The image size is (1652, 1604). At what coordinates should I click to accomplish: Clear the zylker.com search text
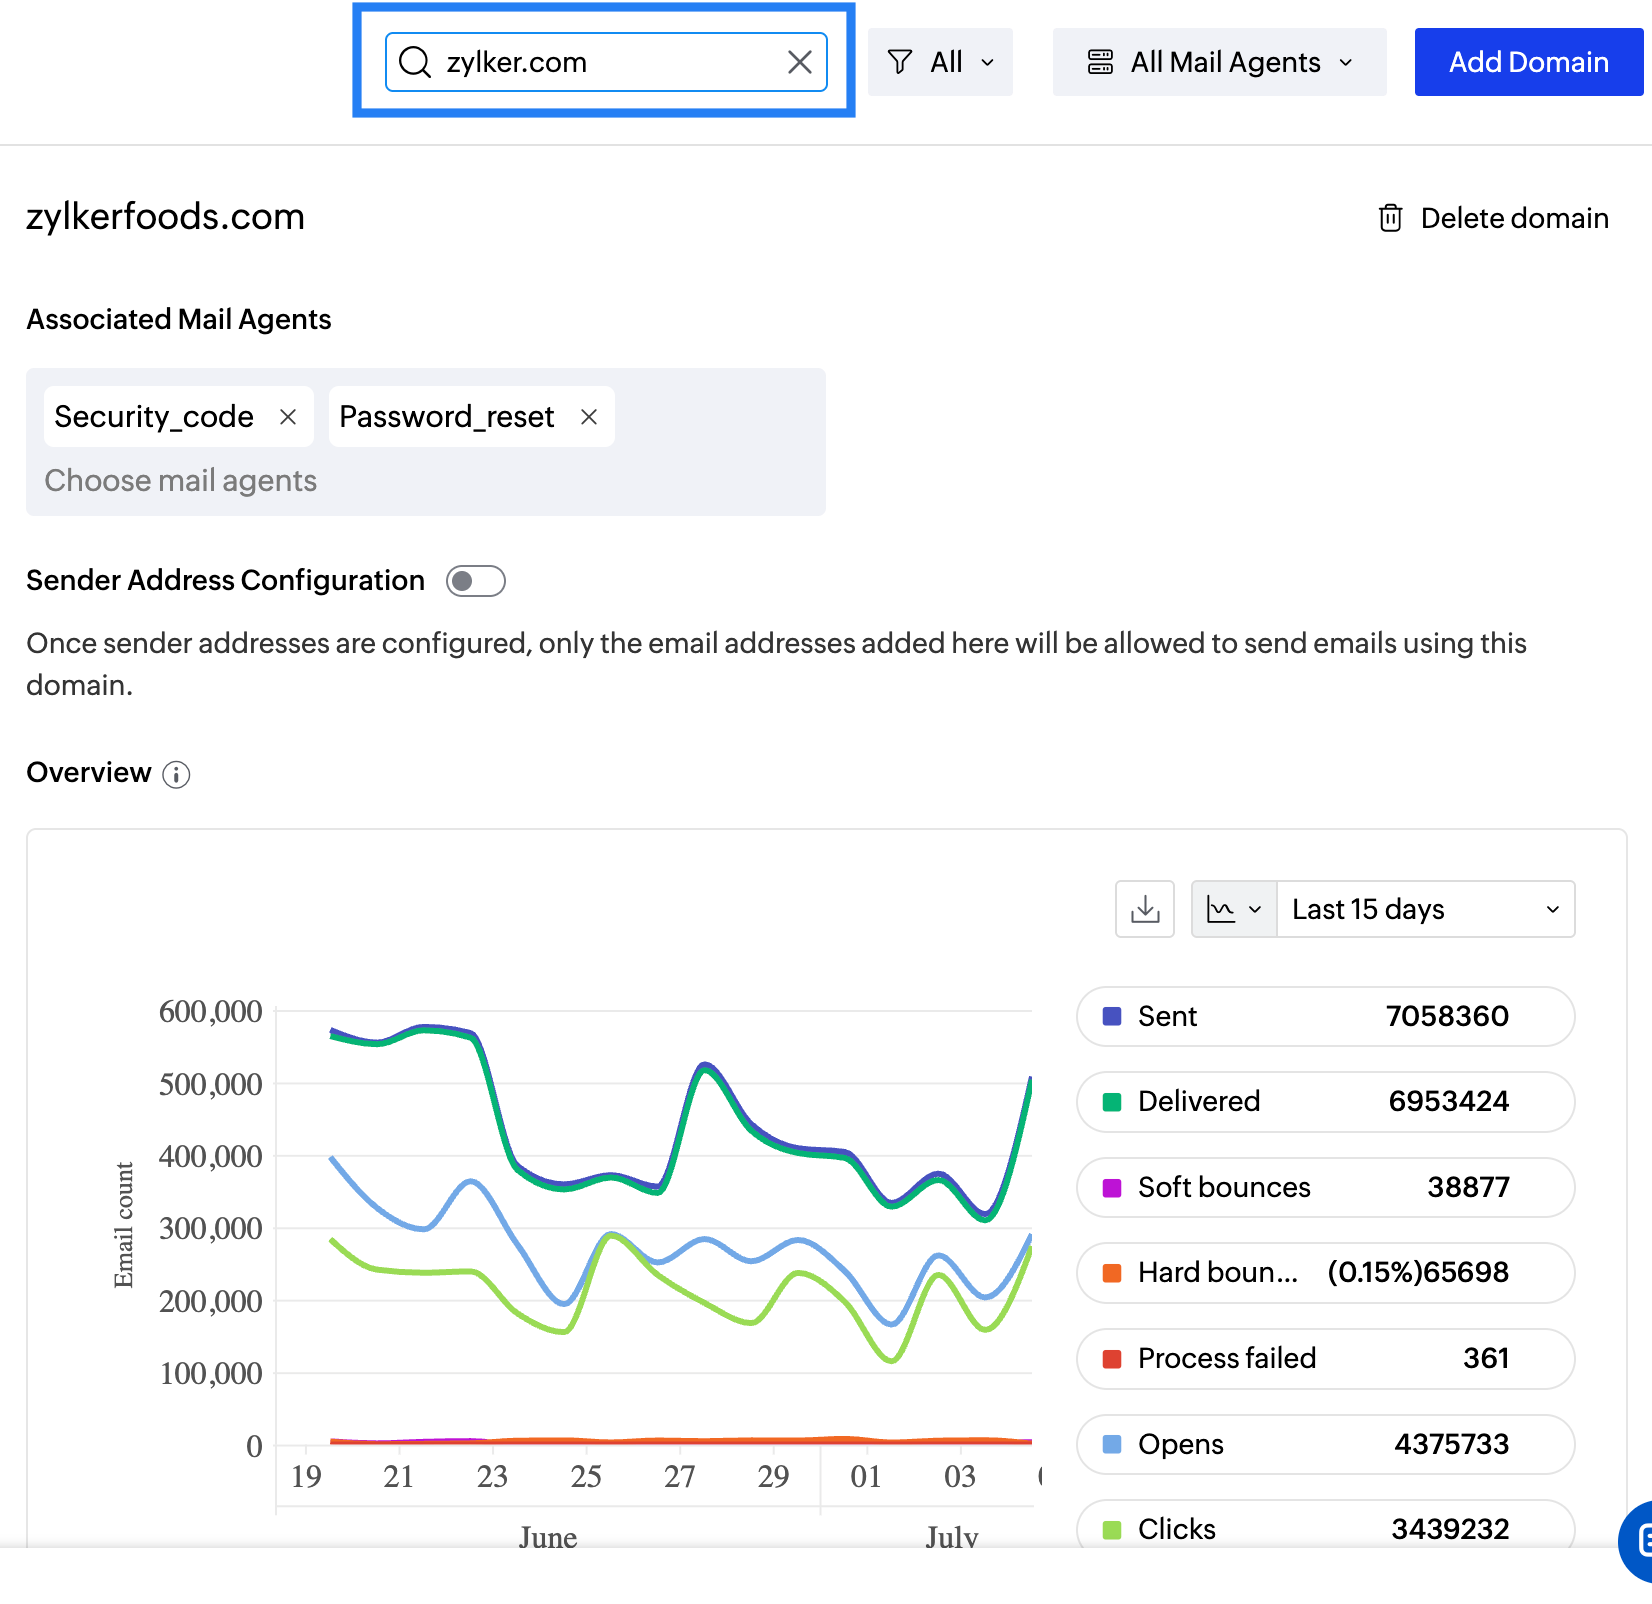pyautogui.click(x=799, y=62)
